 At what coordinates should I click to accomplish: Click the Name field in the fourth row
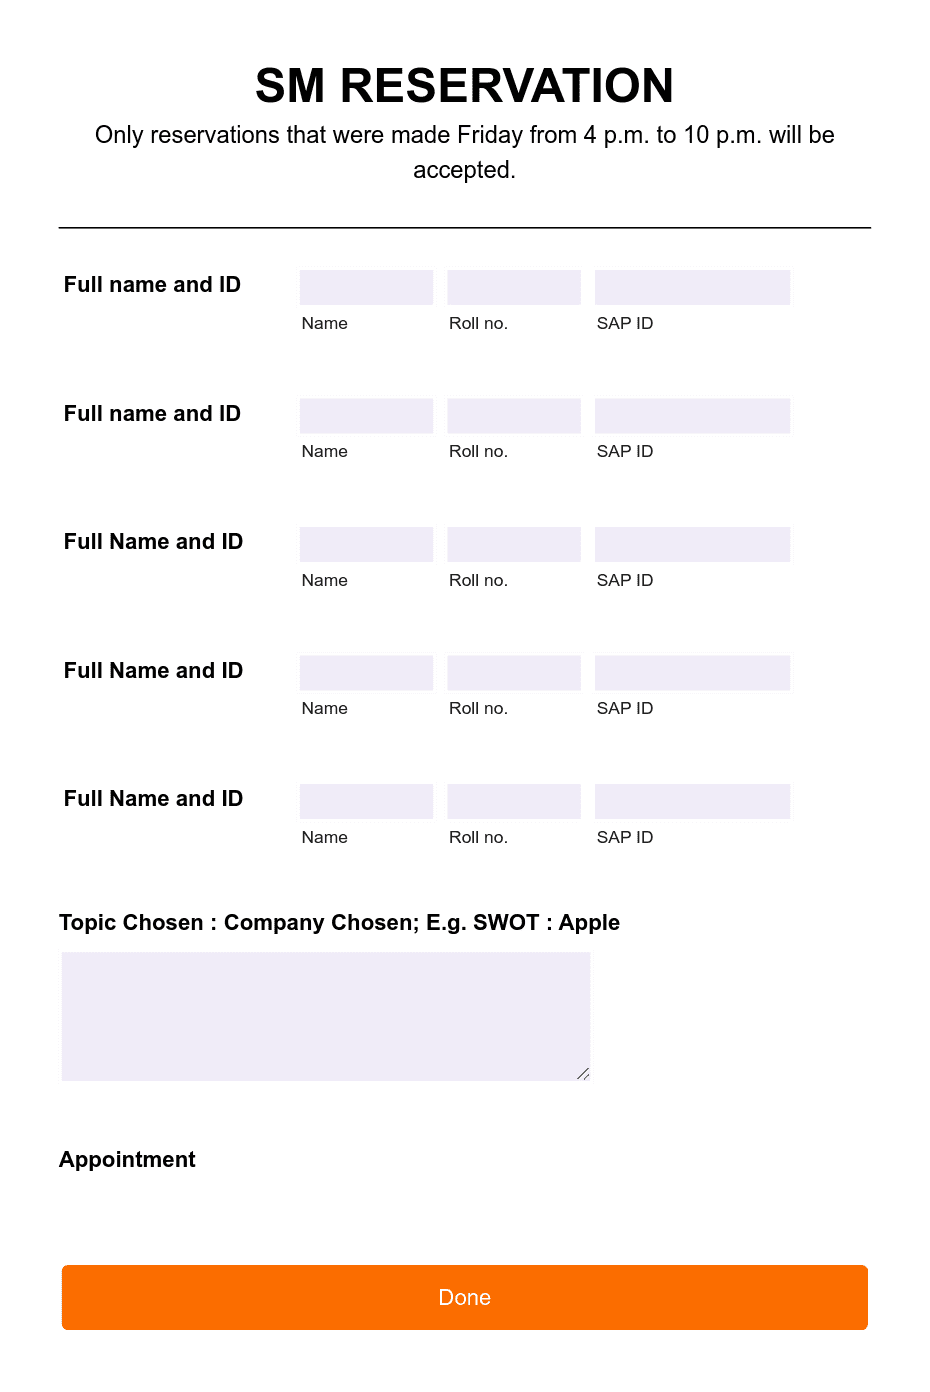pyautogui.click(x=366, y=672)
